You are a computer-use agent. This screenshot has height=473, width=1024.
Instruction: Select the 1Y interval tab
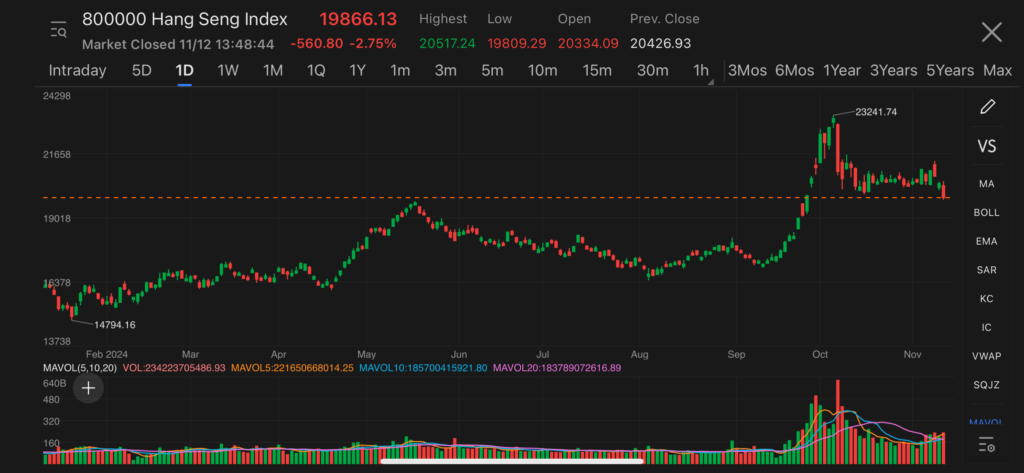tap(357, 71)
